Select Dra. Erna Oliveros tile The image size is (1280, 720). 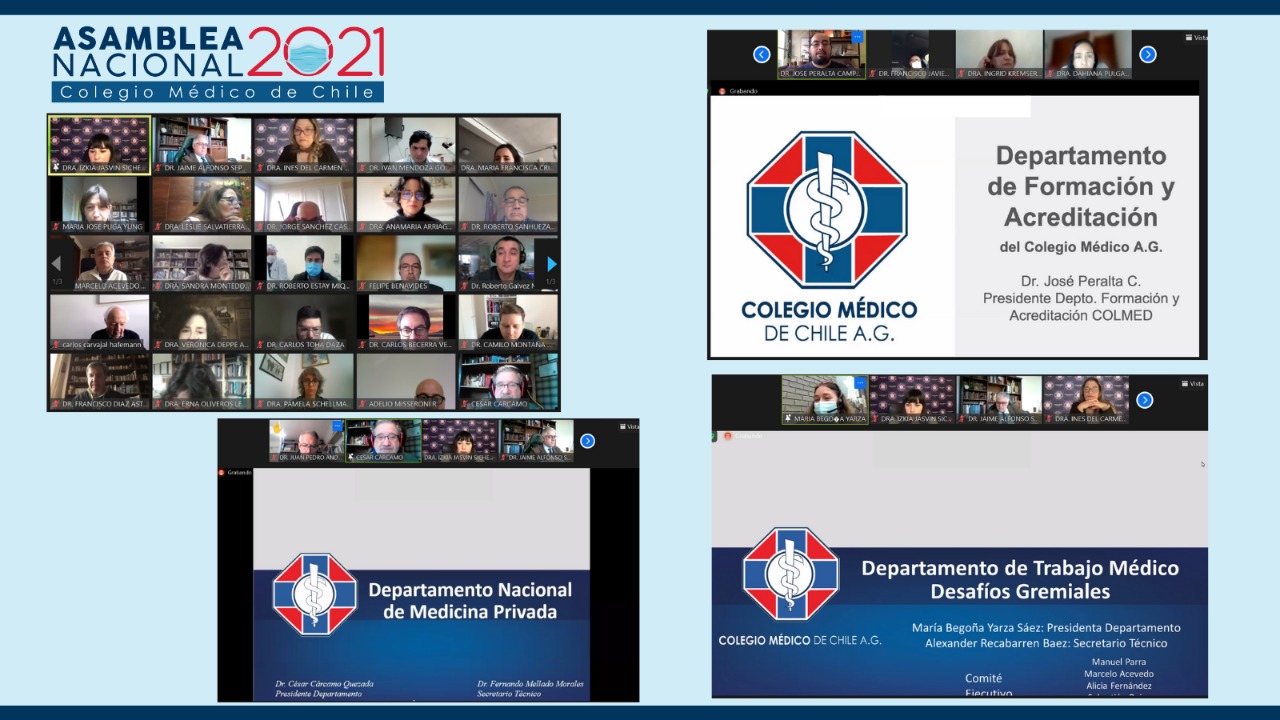(202, 381)
